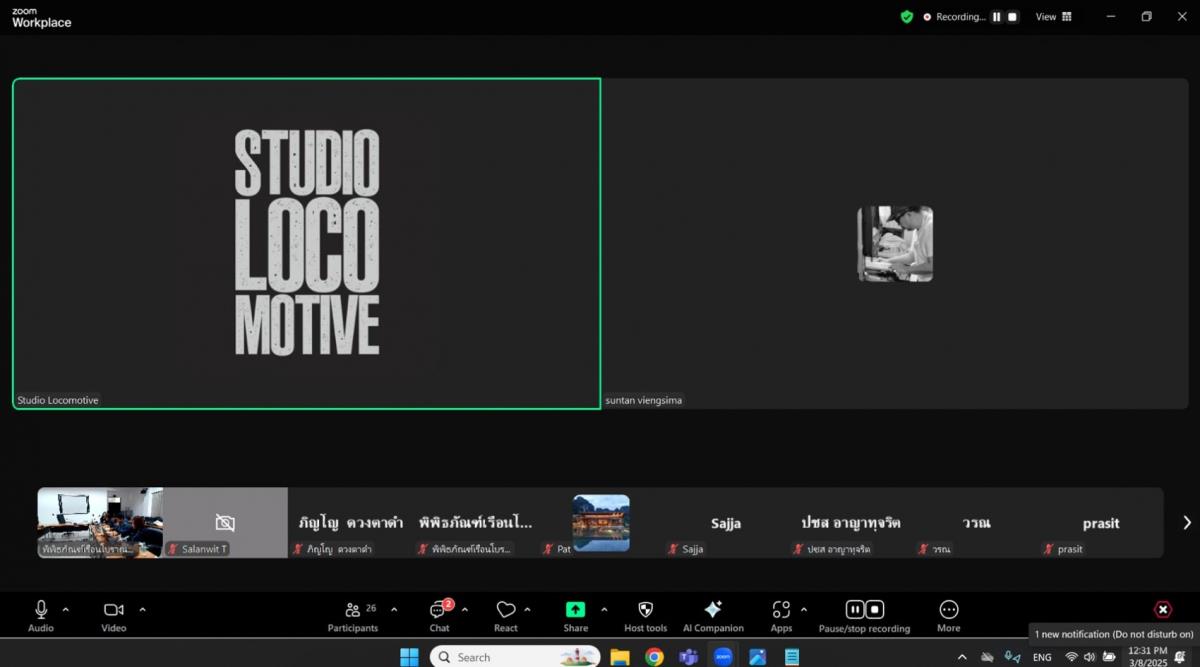Select suntan viengsima's profile picture

tap(895, 244)
